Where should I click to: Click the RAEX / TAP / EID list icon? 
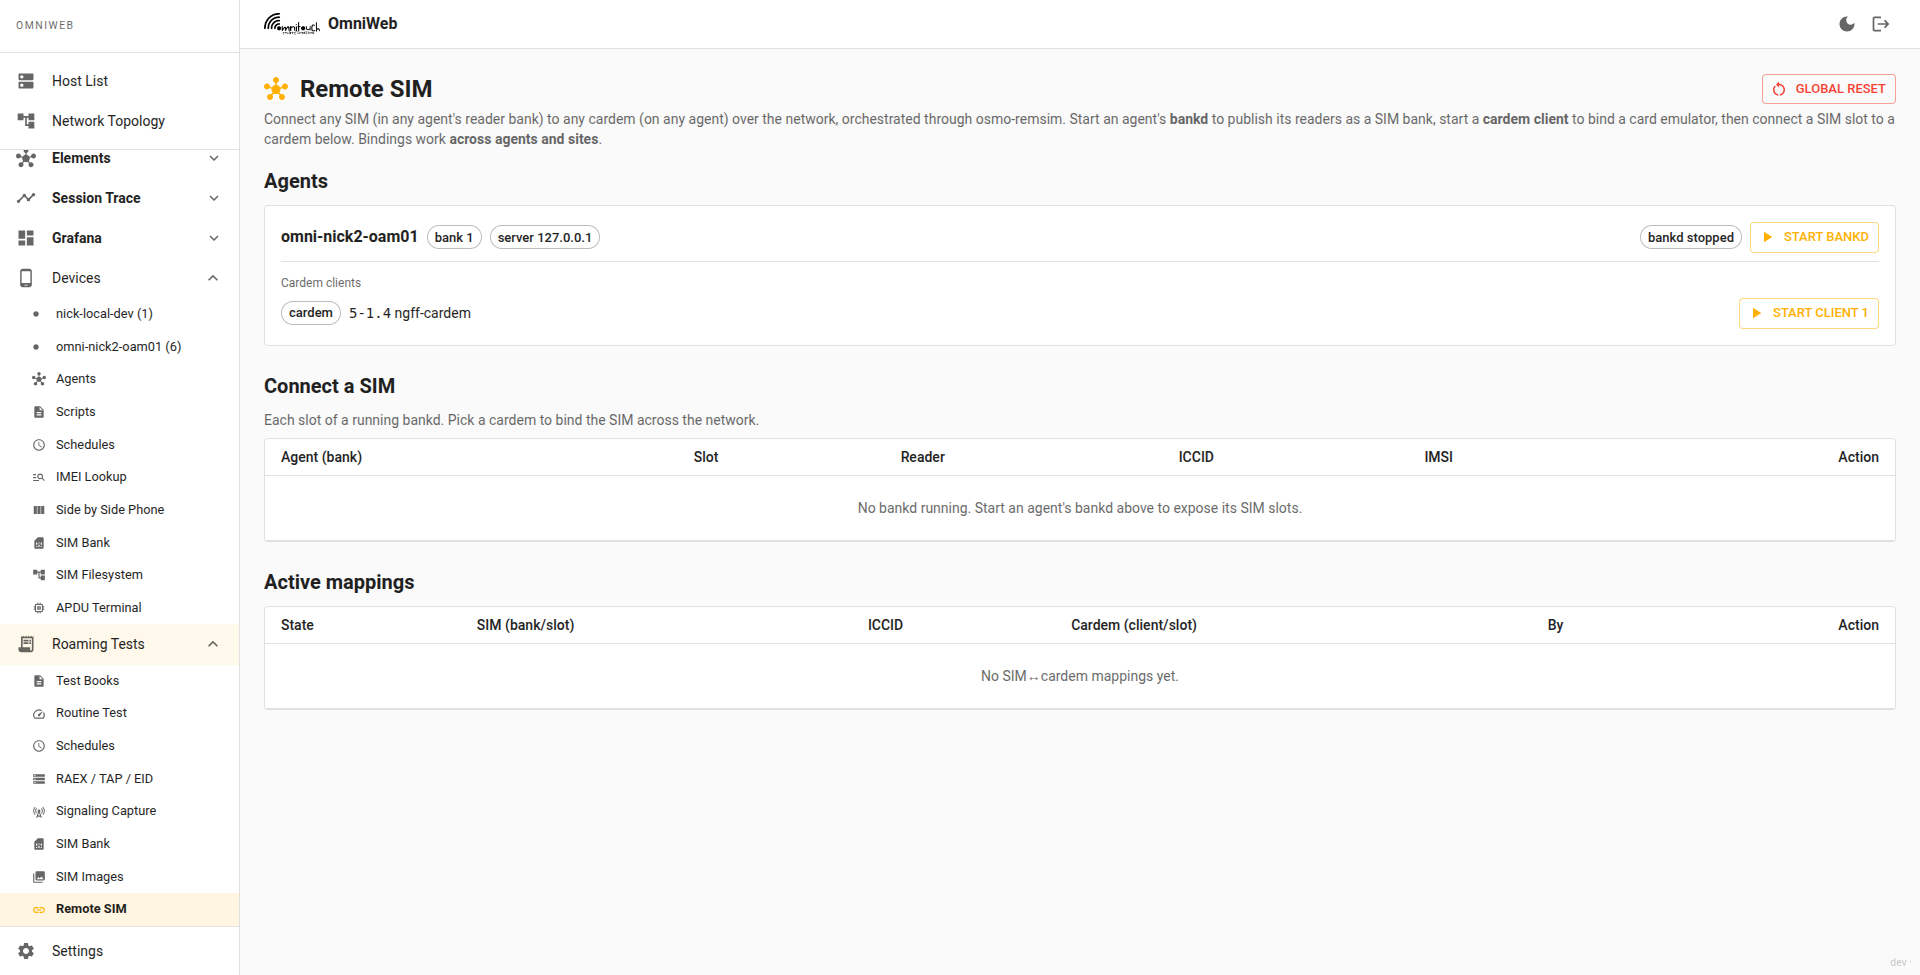(39, 779)
